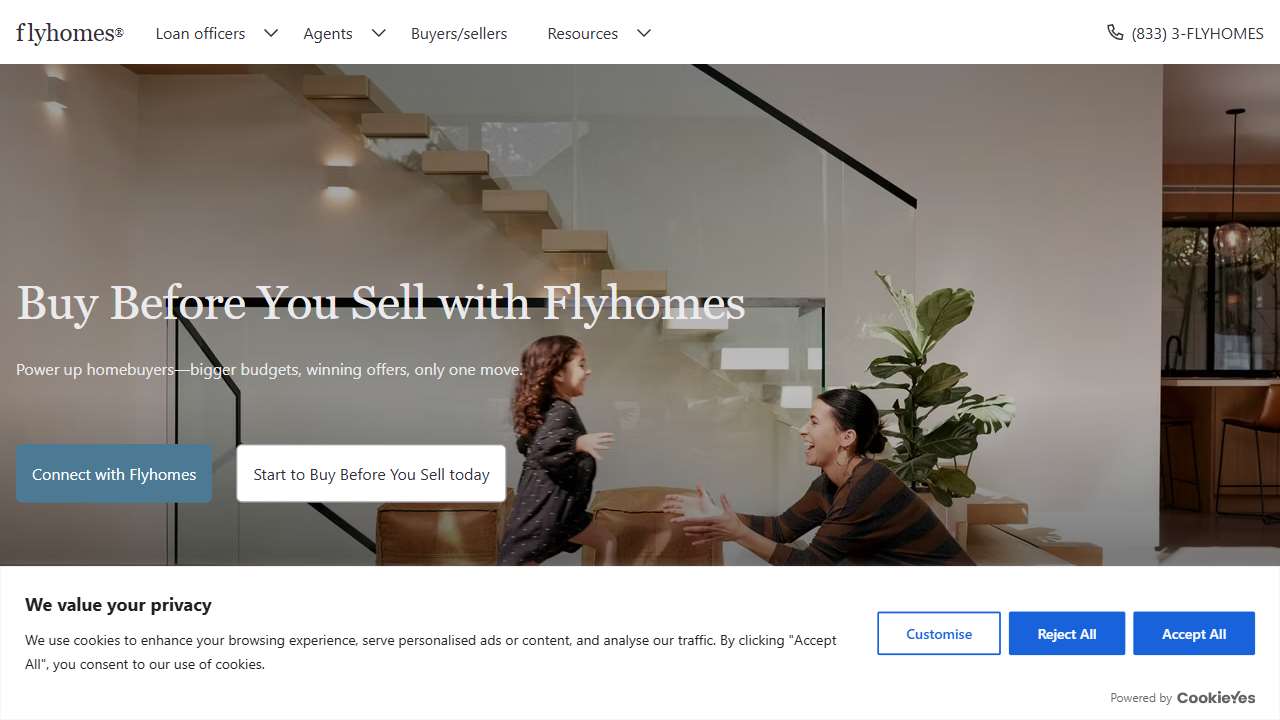Click the phone handset icon

pyautogui.click(x=1115, y=33)
